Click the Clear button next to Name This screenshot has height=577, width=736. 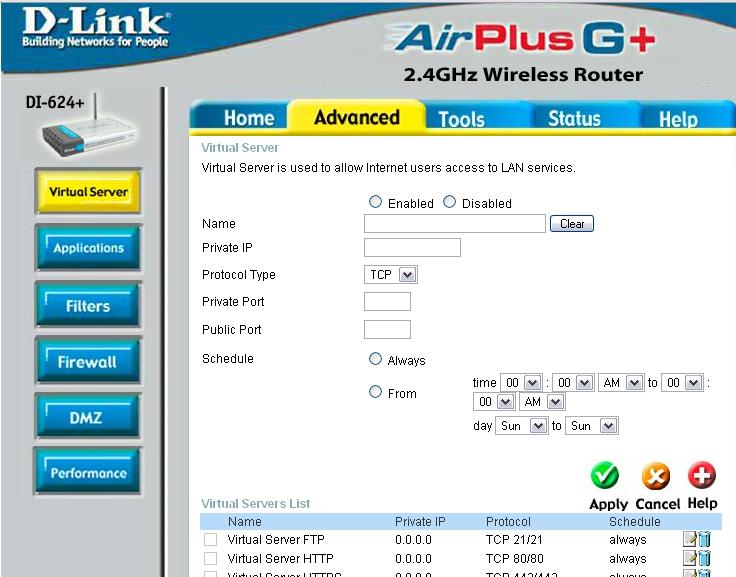572,224
